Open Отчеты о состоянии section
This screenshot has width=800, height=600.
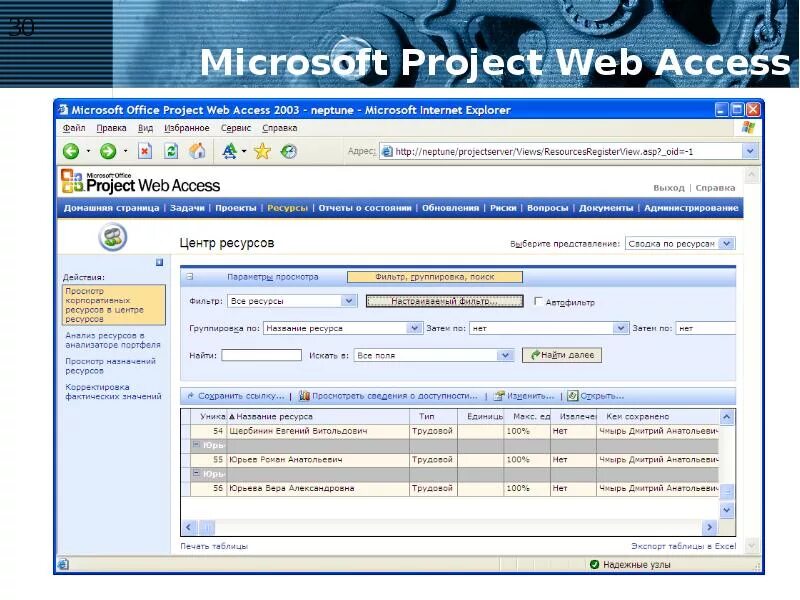point(365,208)
